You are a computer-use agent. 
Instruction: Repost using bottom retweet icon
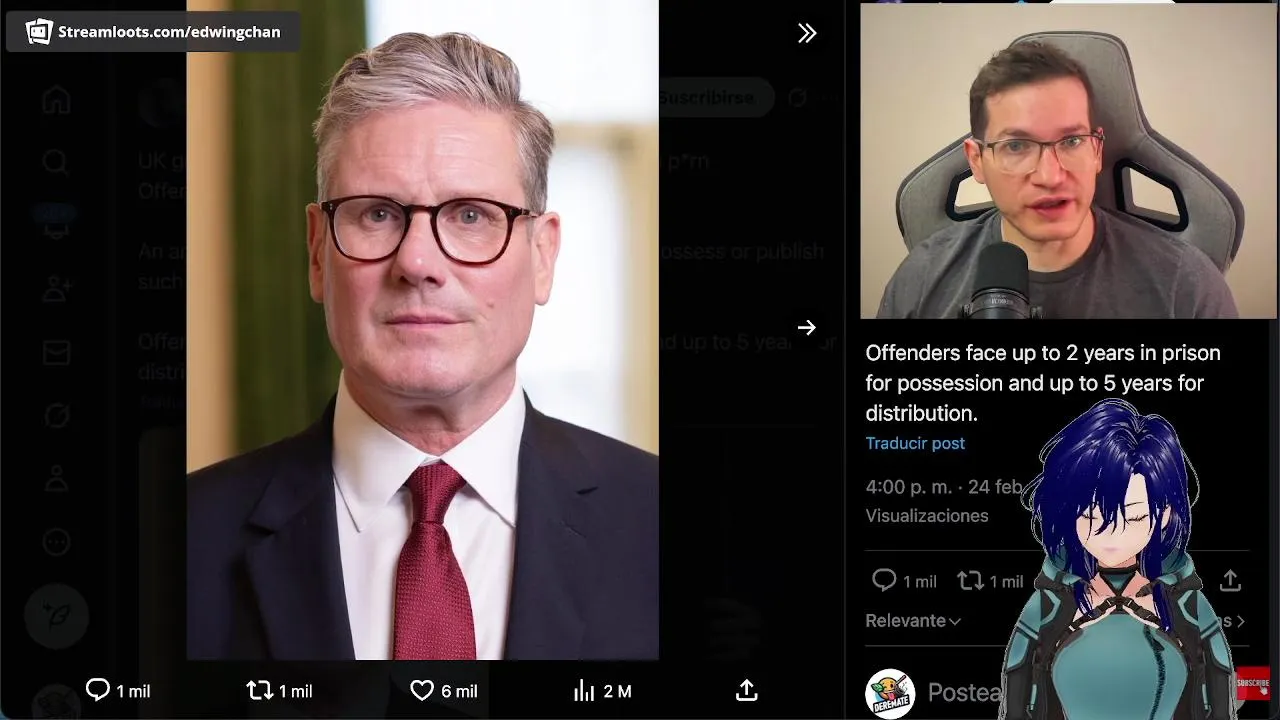point(260,690)
